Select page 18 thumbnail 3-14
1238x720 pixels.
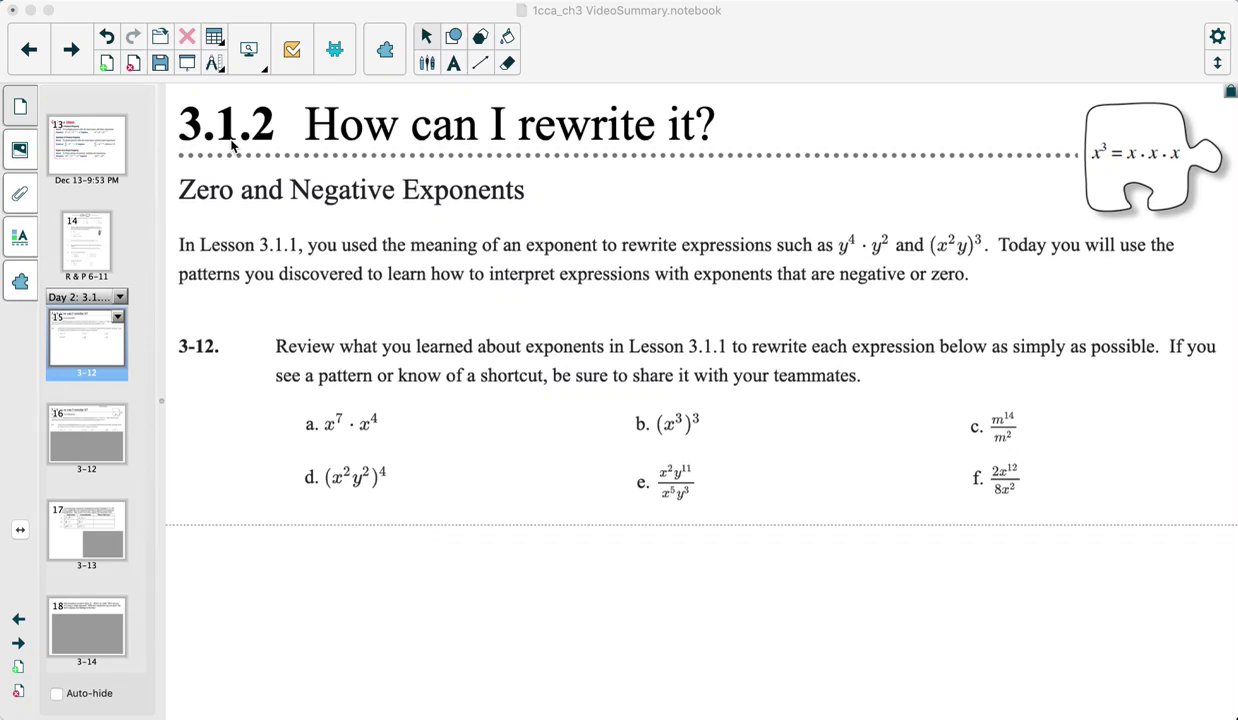(x=87, y=626)
